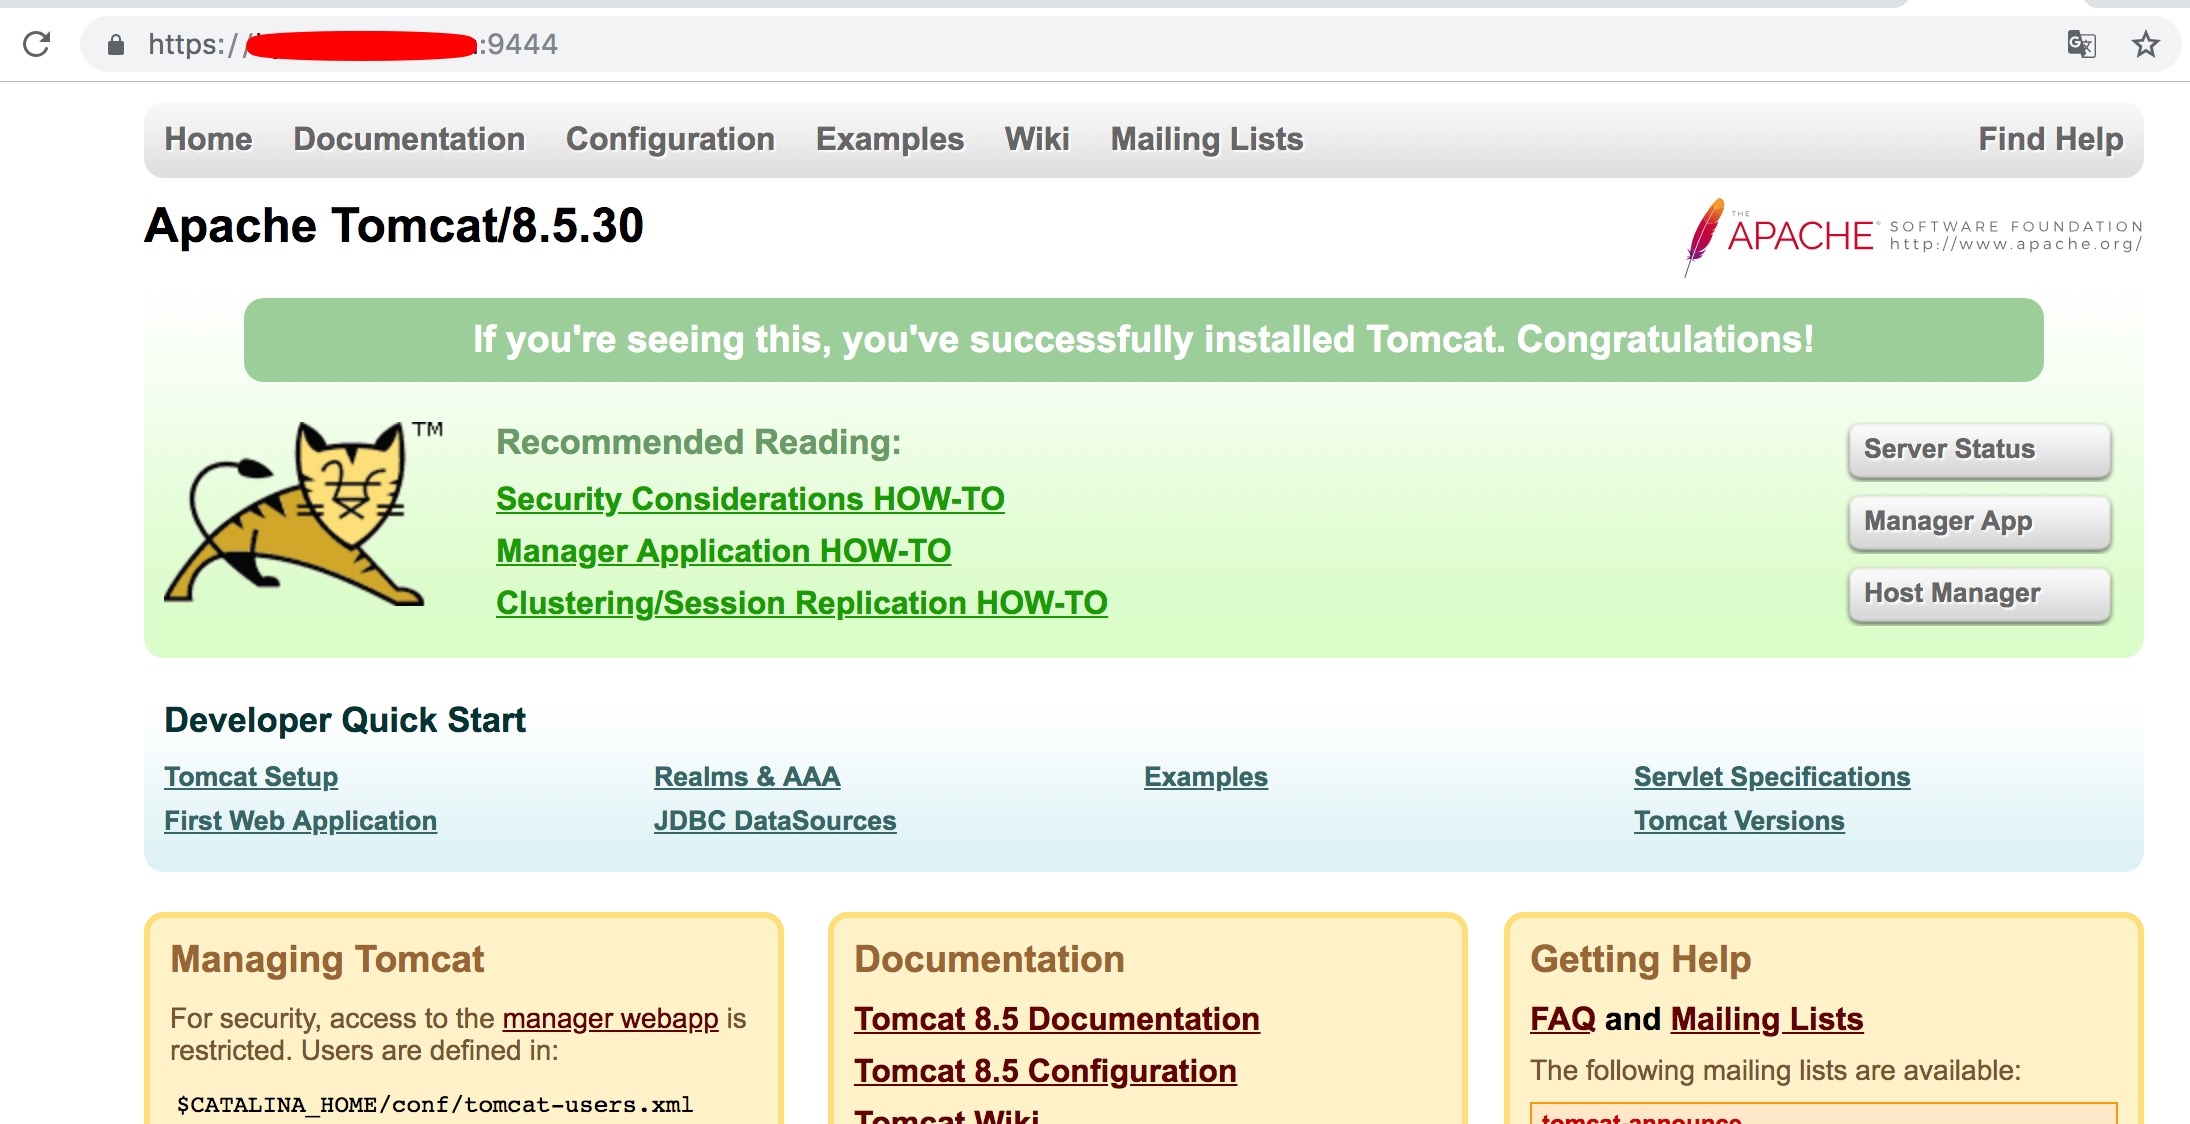The image size is (2190, 1124).
Task: Open the Tomcat 8.5 Configuration link
Action: (1045, 1070)
